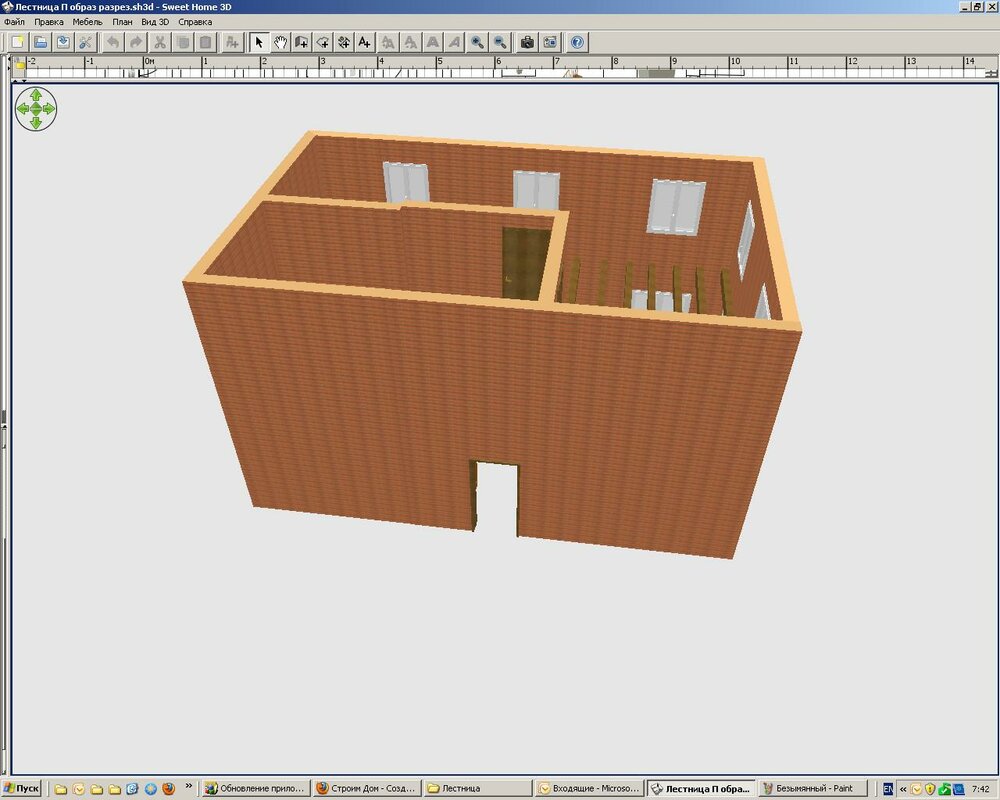Select the Create dimensions tool
Screen dimensions: 1000x800
click(x=344, y=42)
